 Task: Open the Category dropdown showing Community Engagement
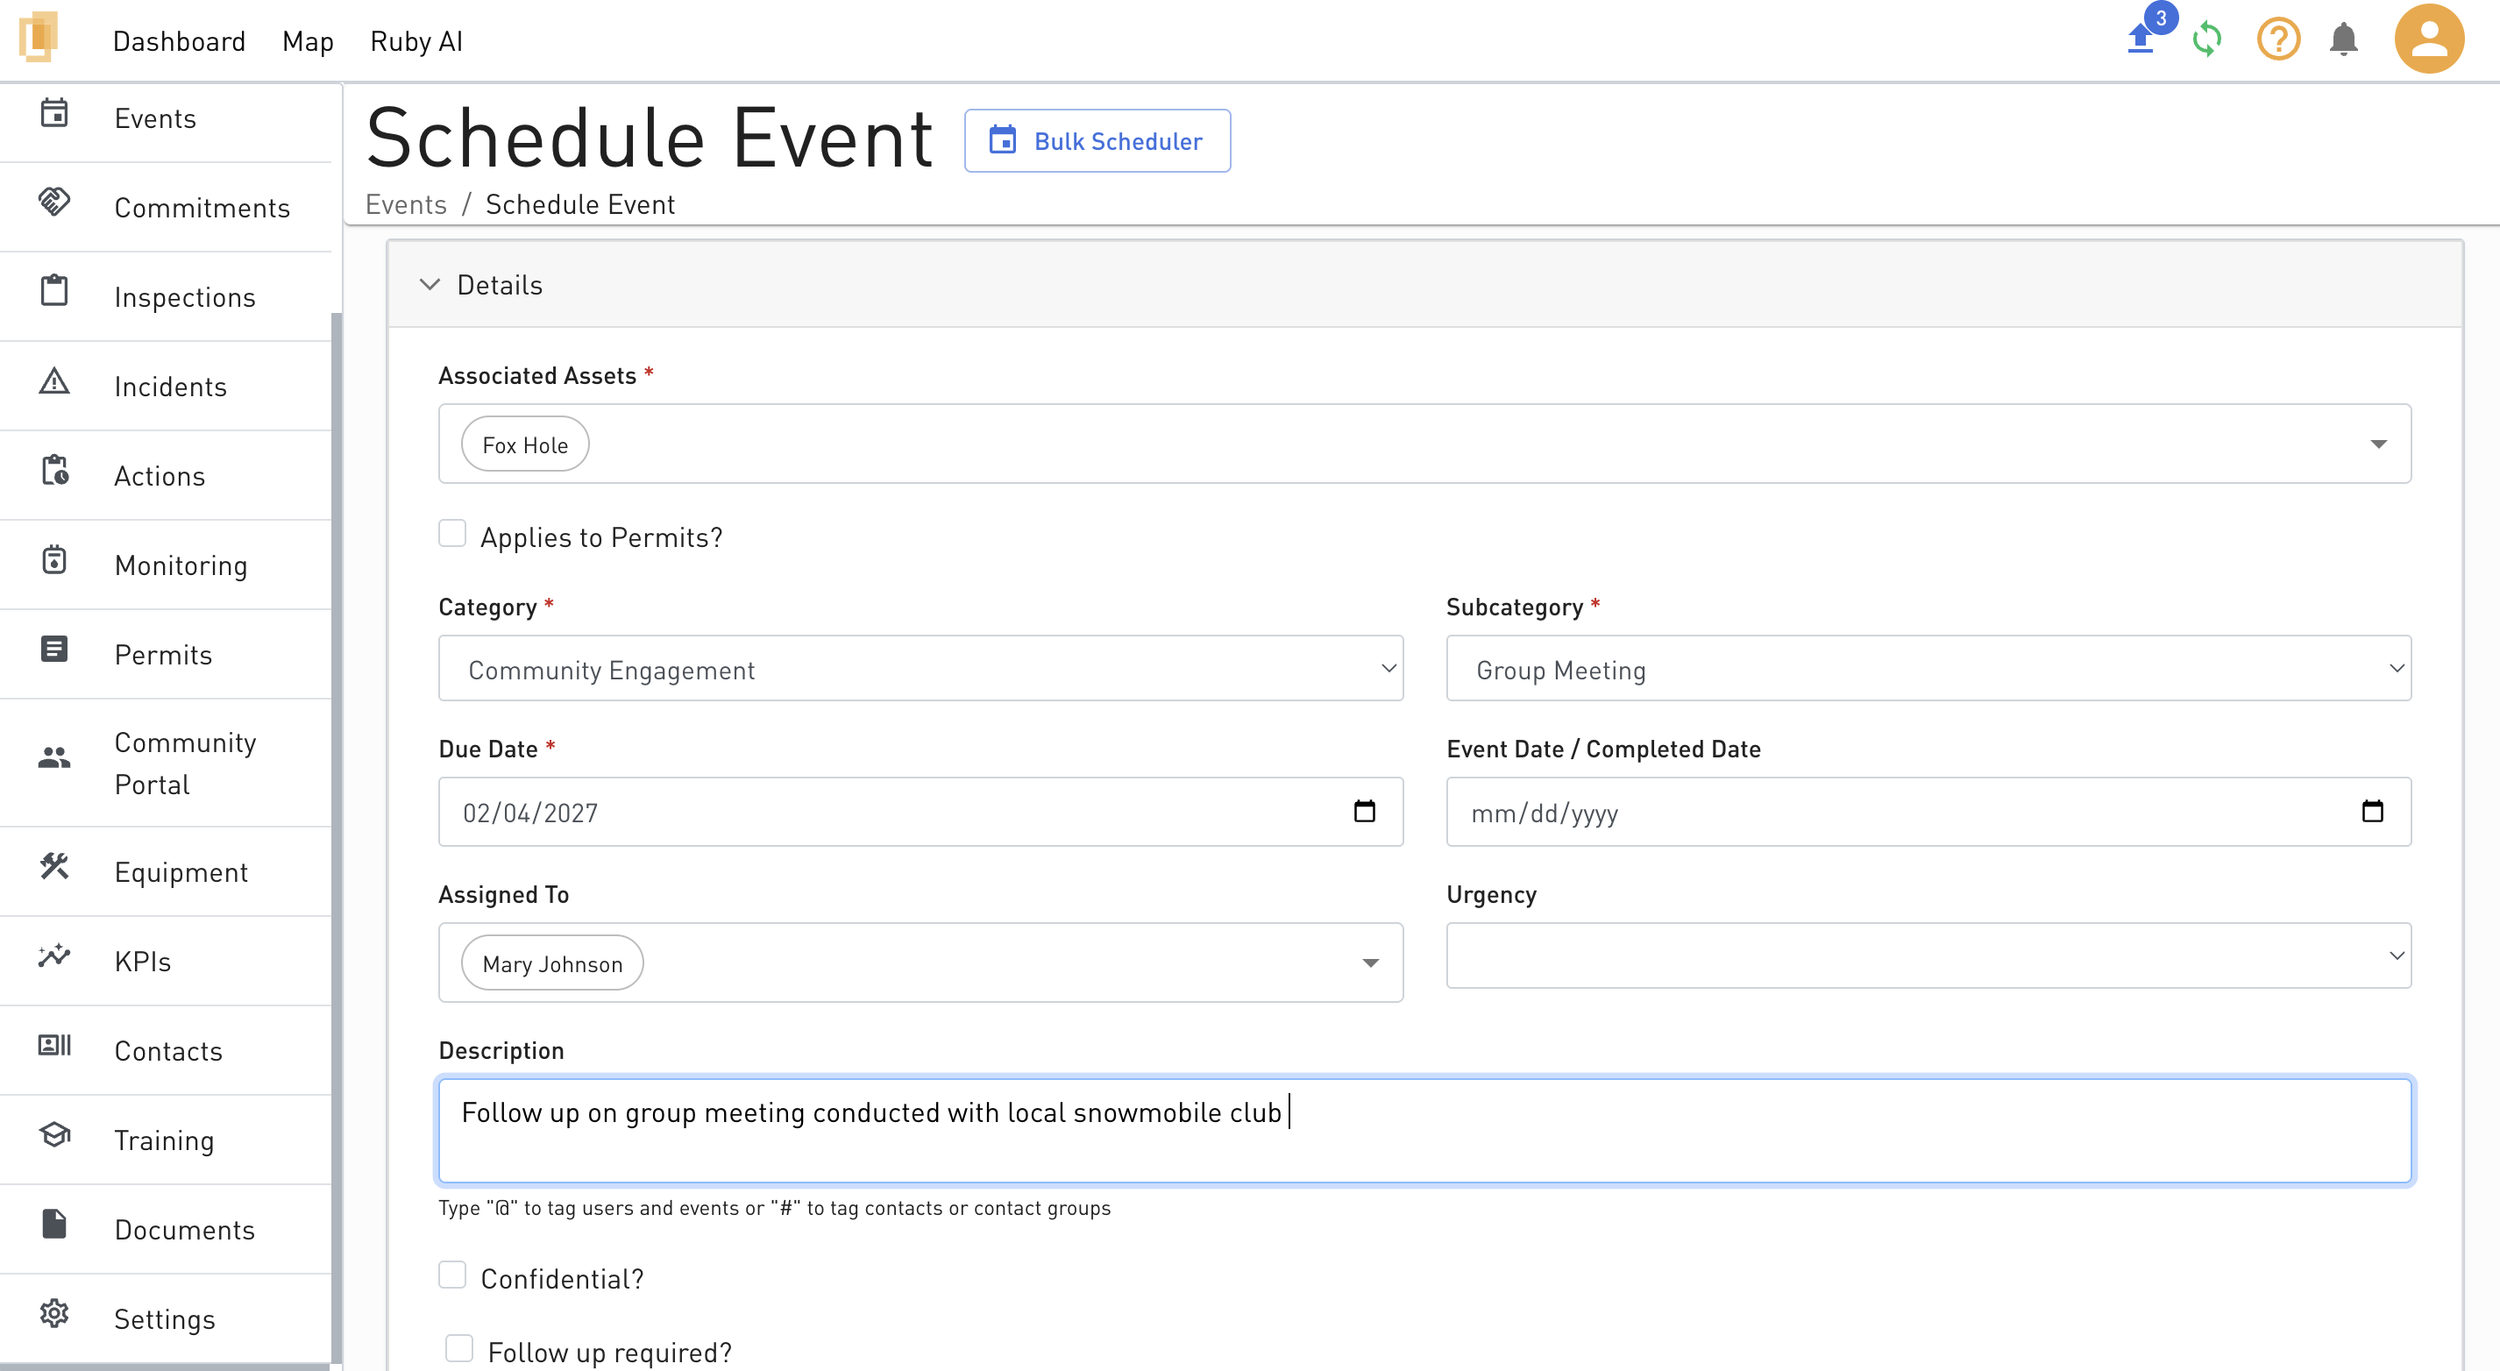[x=920, y=669]
